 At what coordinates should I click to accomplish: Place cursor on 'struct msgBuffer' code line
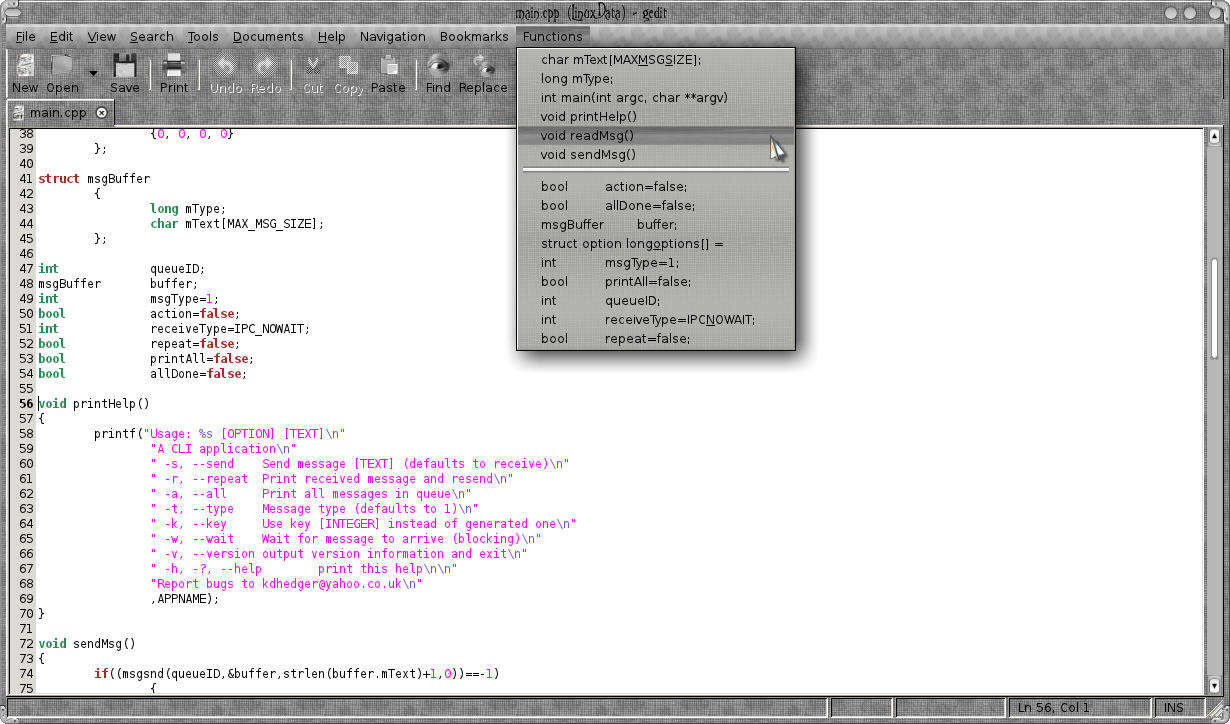[x=94, y=179]
